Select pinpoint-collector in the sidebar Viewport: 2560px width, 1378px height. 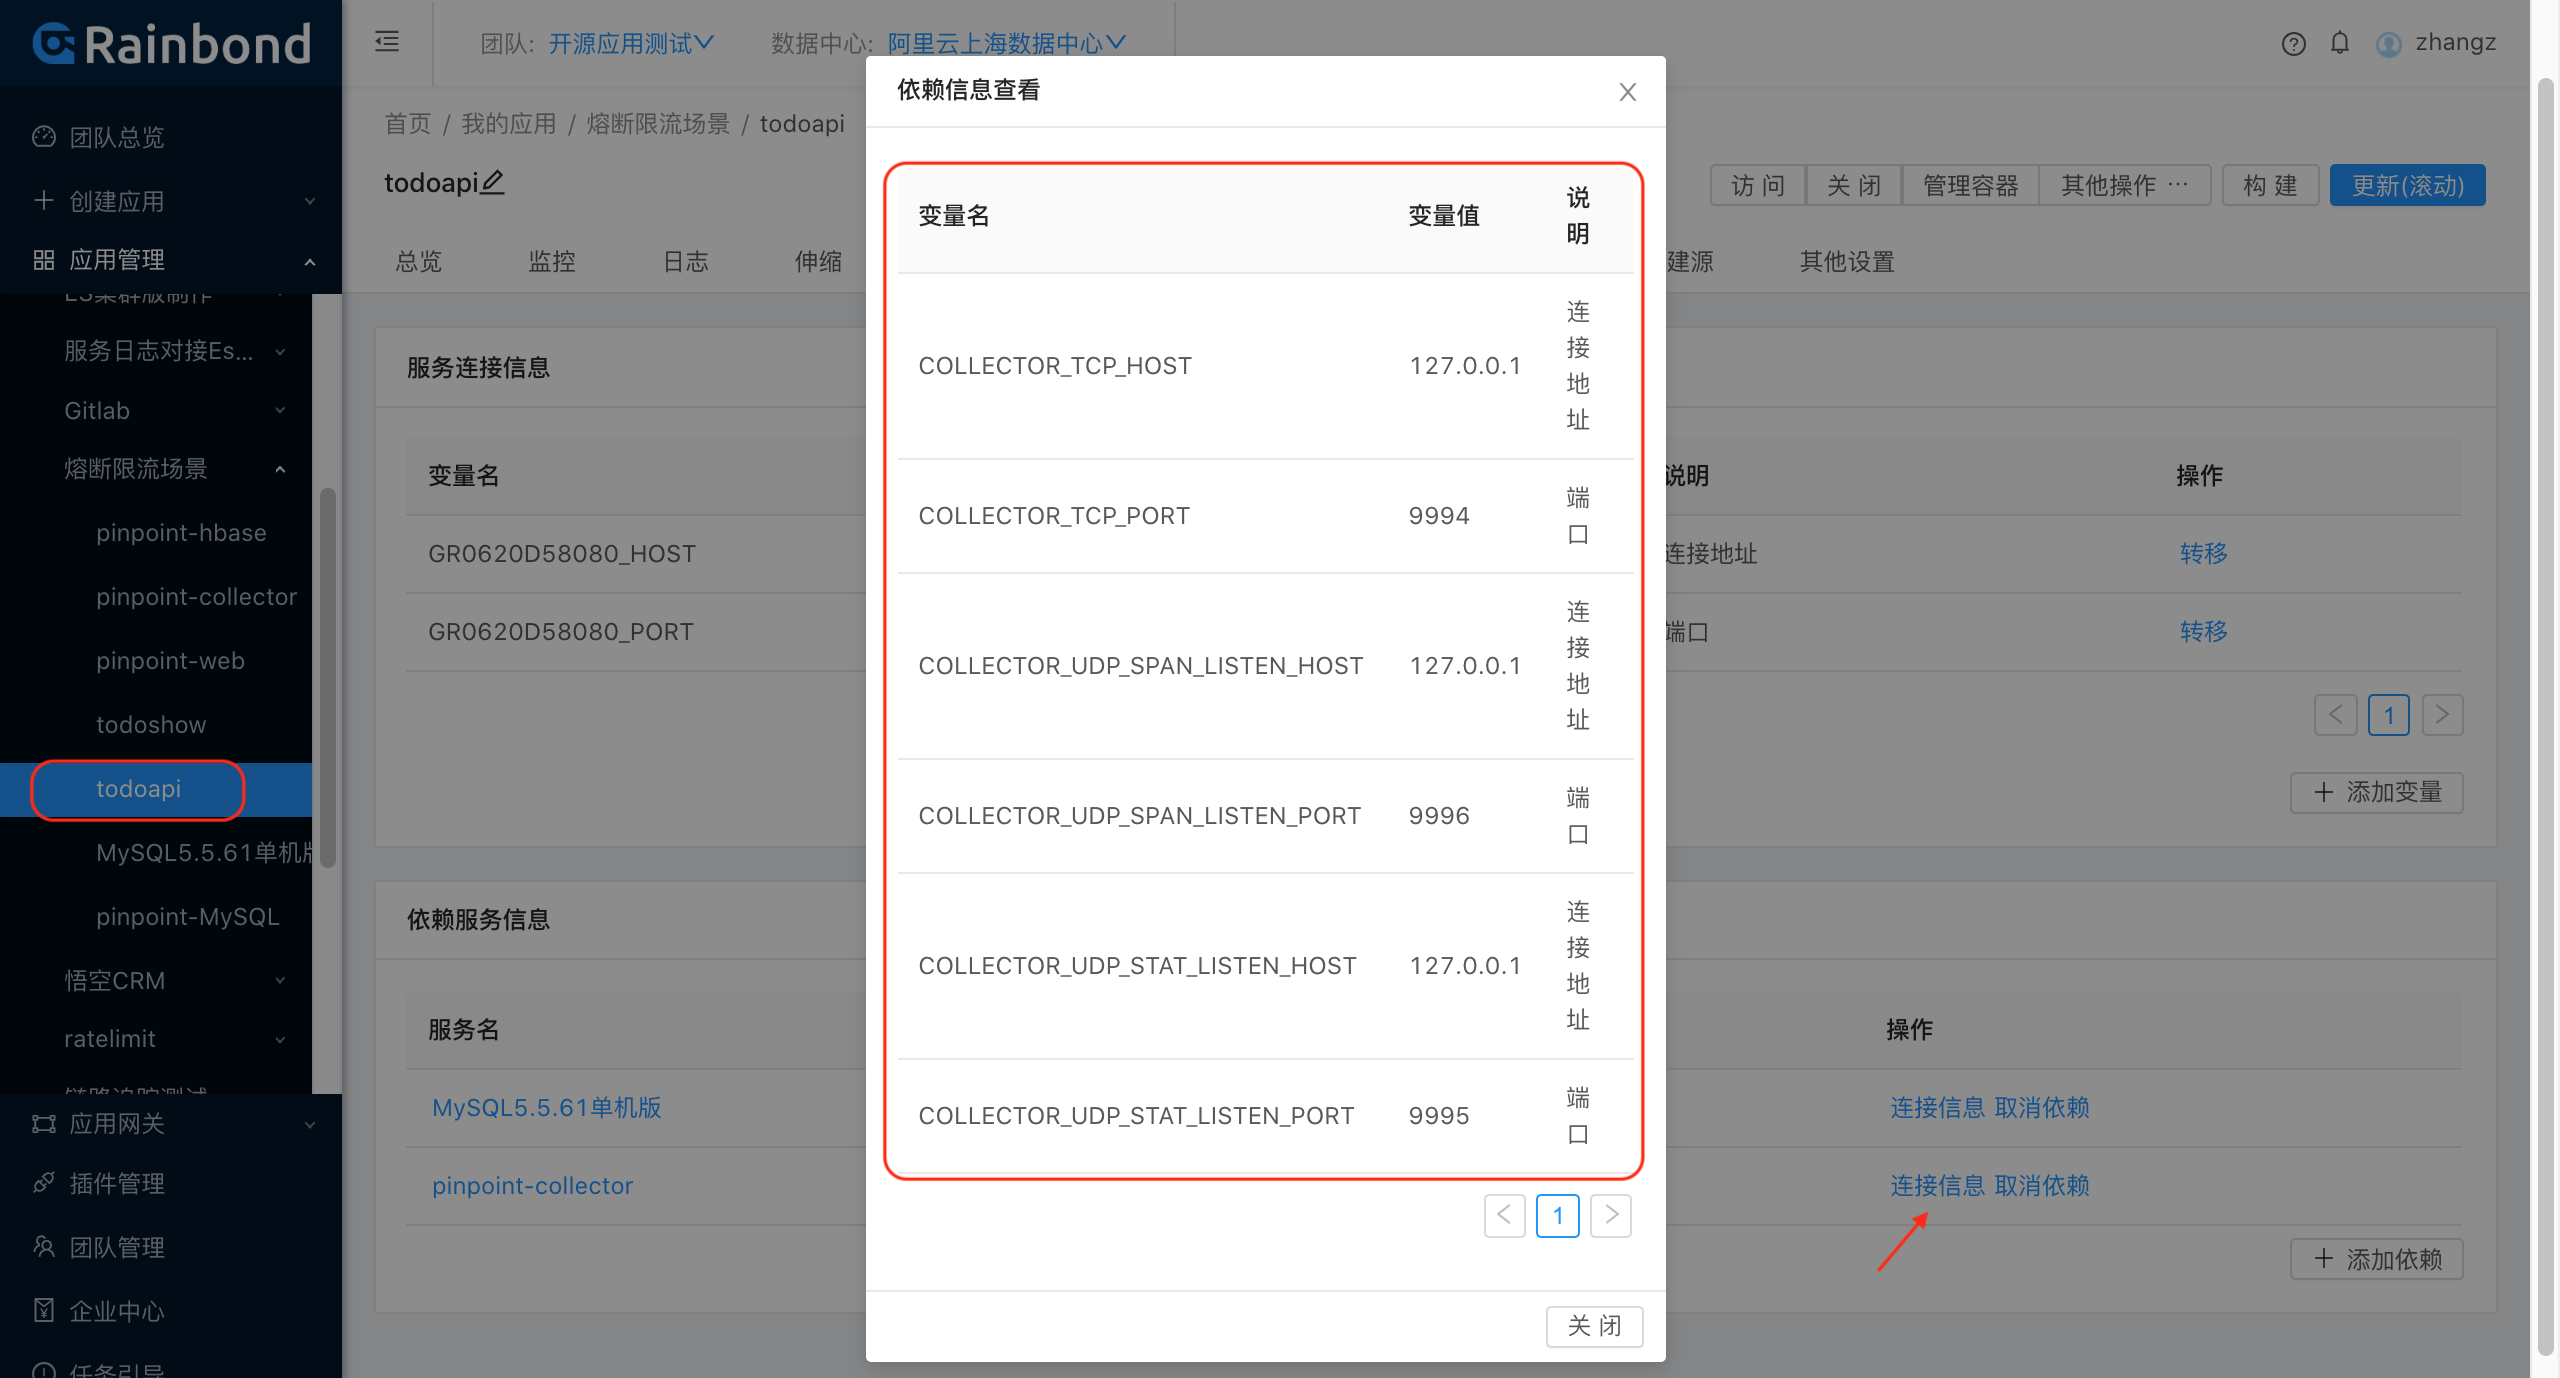[196, 597]
